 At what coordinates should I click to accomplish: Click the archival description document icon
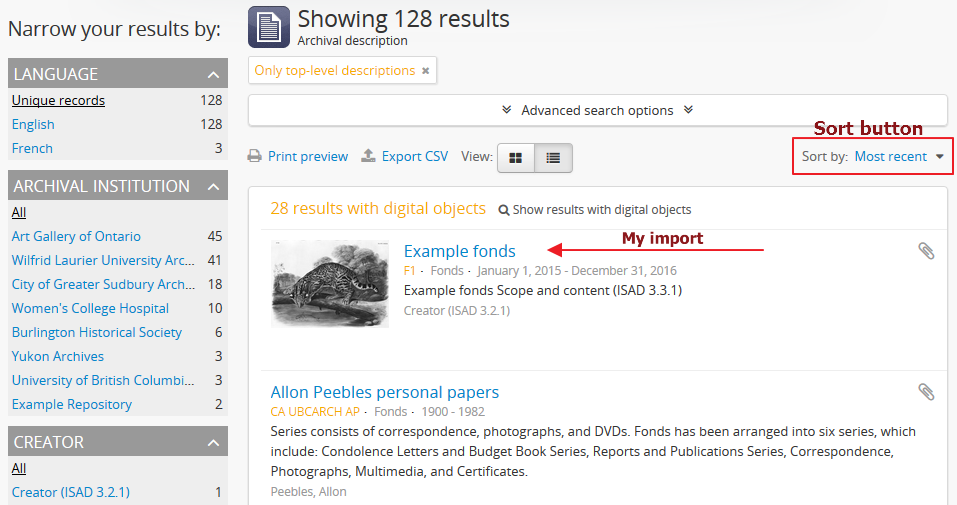pos(268,27)
